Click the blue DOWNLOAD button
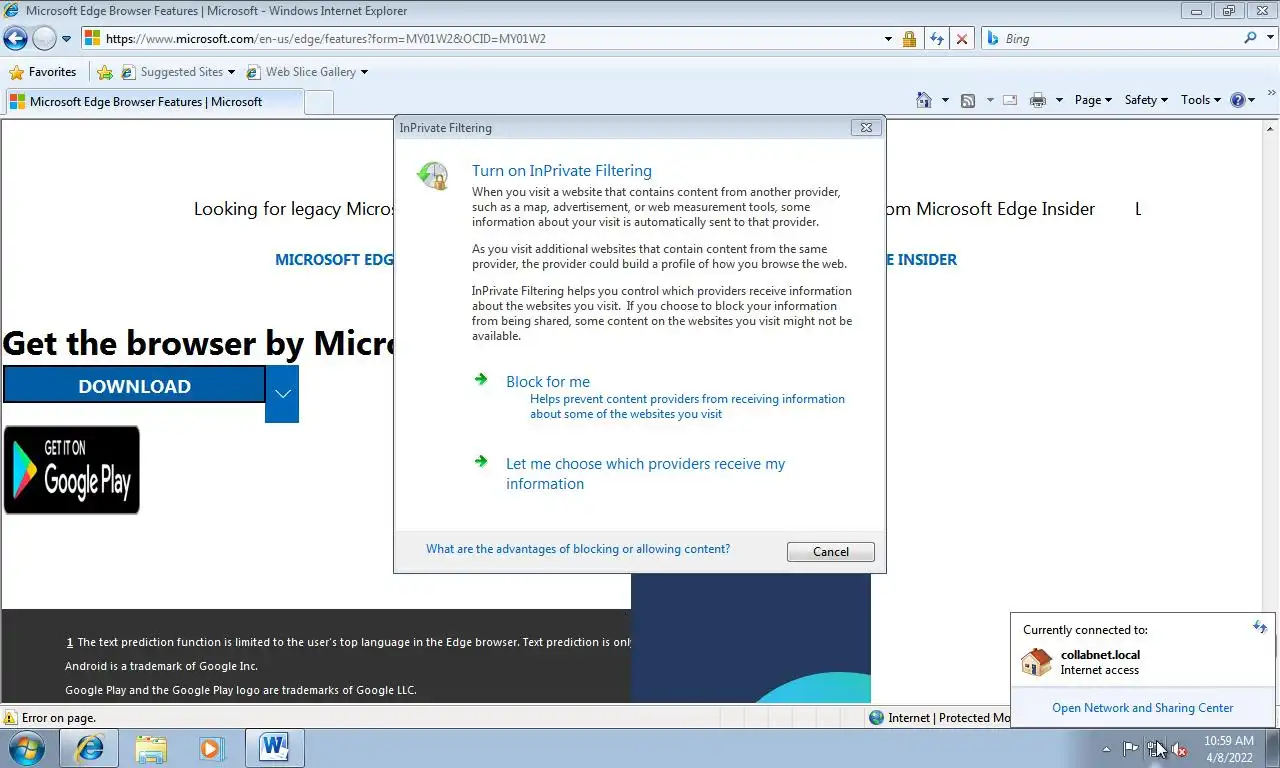Screen dimensions: 1280x768 134,386
